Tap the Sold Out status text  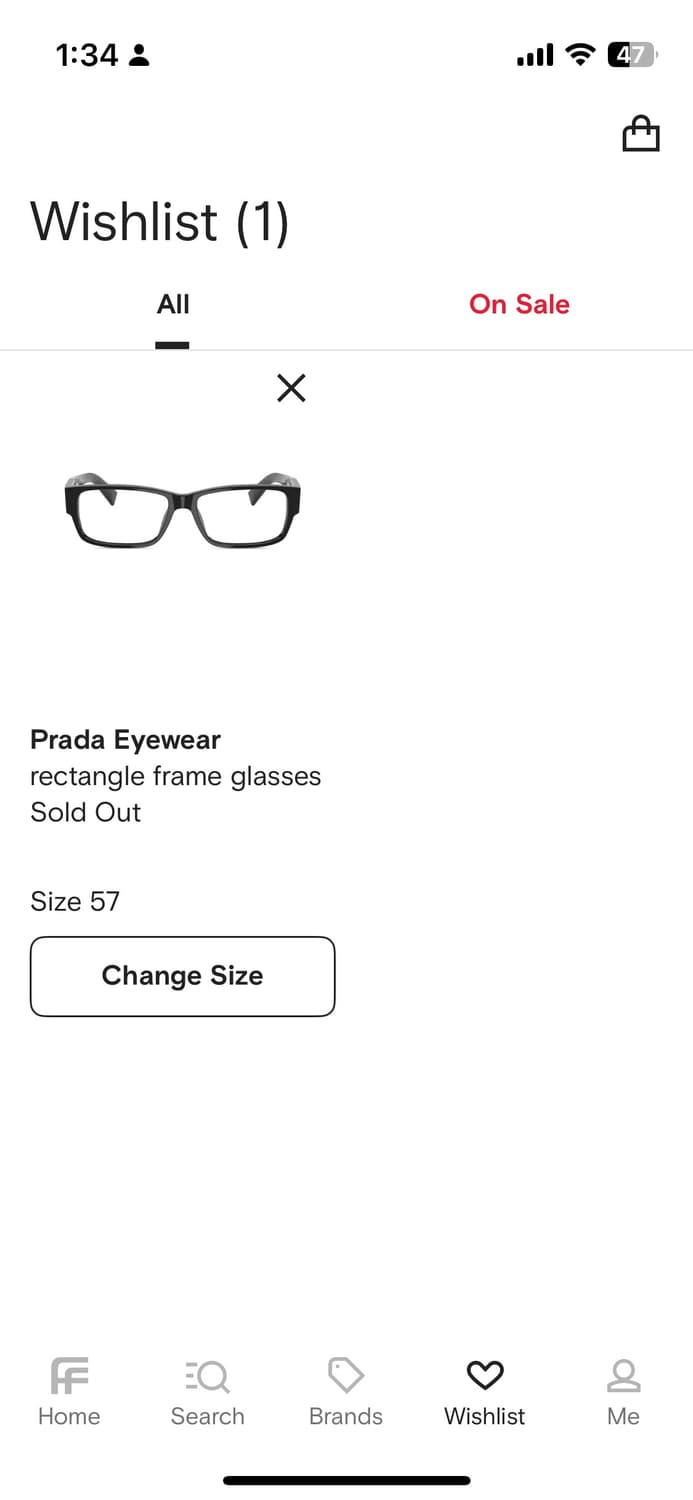coord(86,812)
